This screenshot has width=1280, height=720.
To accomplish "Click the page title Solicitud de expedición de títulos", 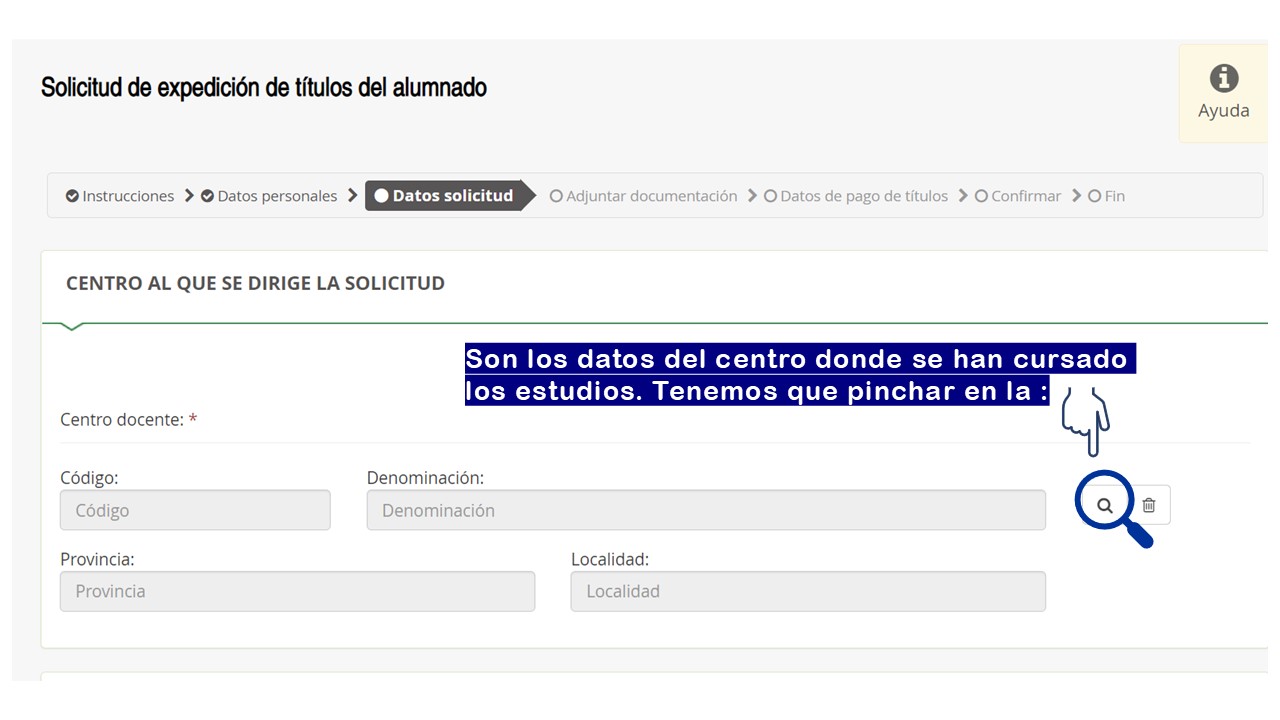I will pos(264,88).
